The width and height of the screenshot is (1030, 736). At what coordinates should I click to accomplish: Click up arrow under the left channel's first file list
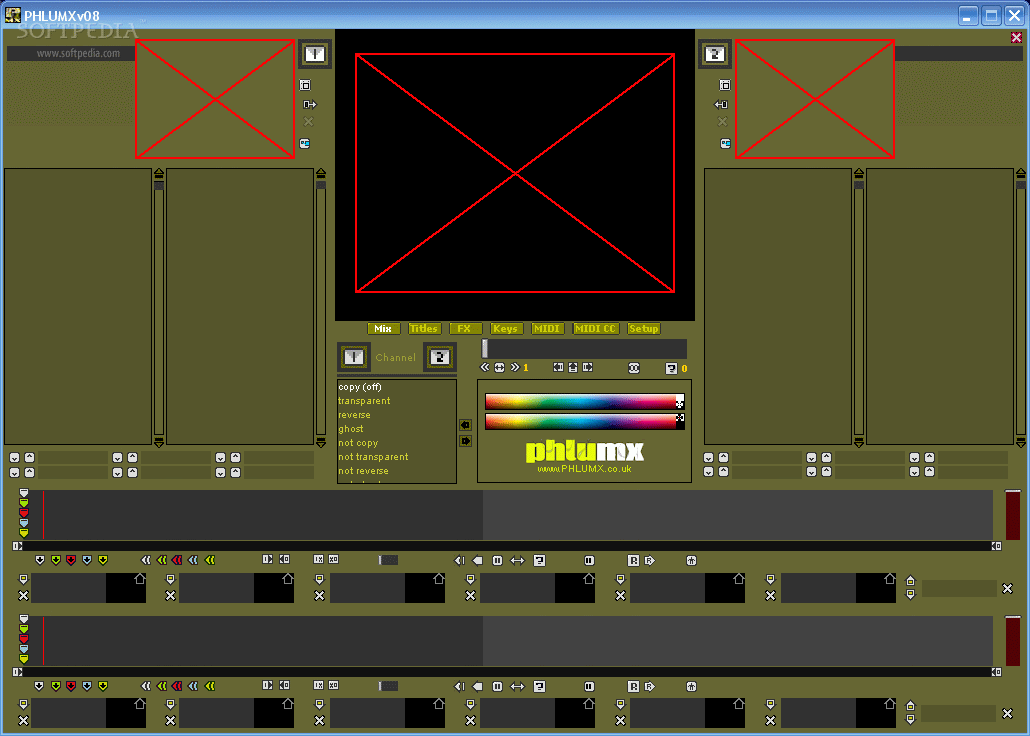(x=30, y=457)
